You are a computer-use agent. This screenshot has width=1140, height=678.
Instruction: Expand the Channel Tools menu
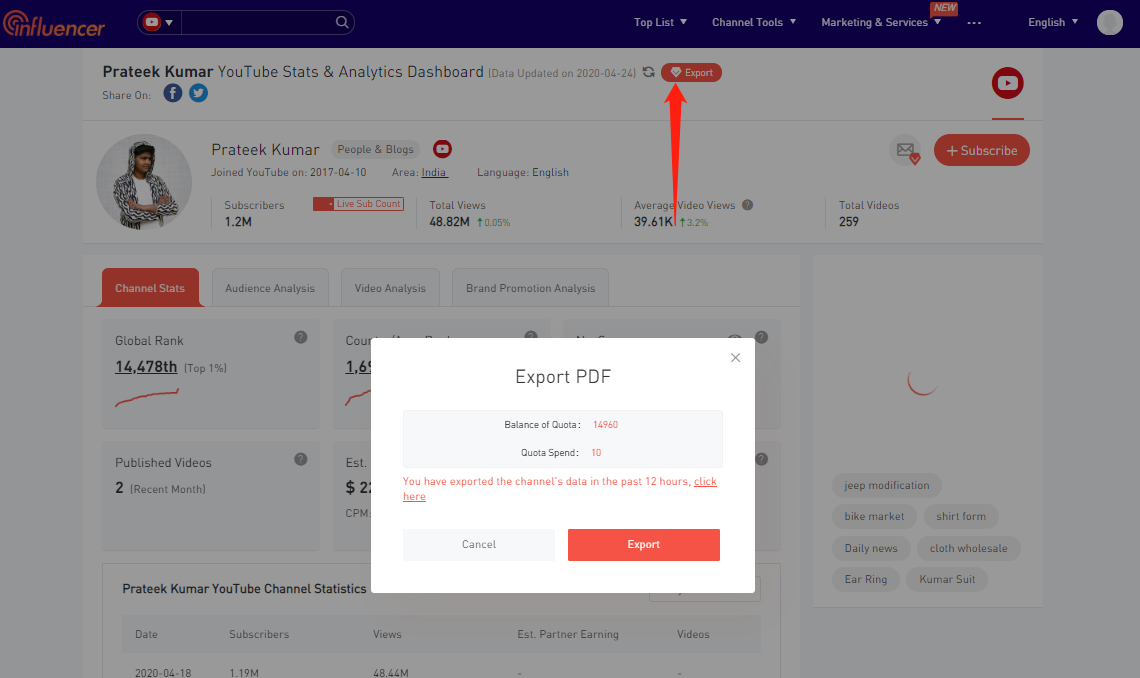click(754, 23)
